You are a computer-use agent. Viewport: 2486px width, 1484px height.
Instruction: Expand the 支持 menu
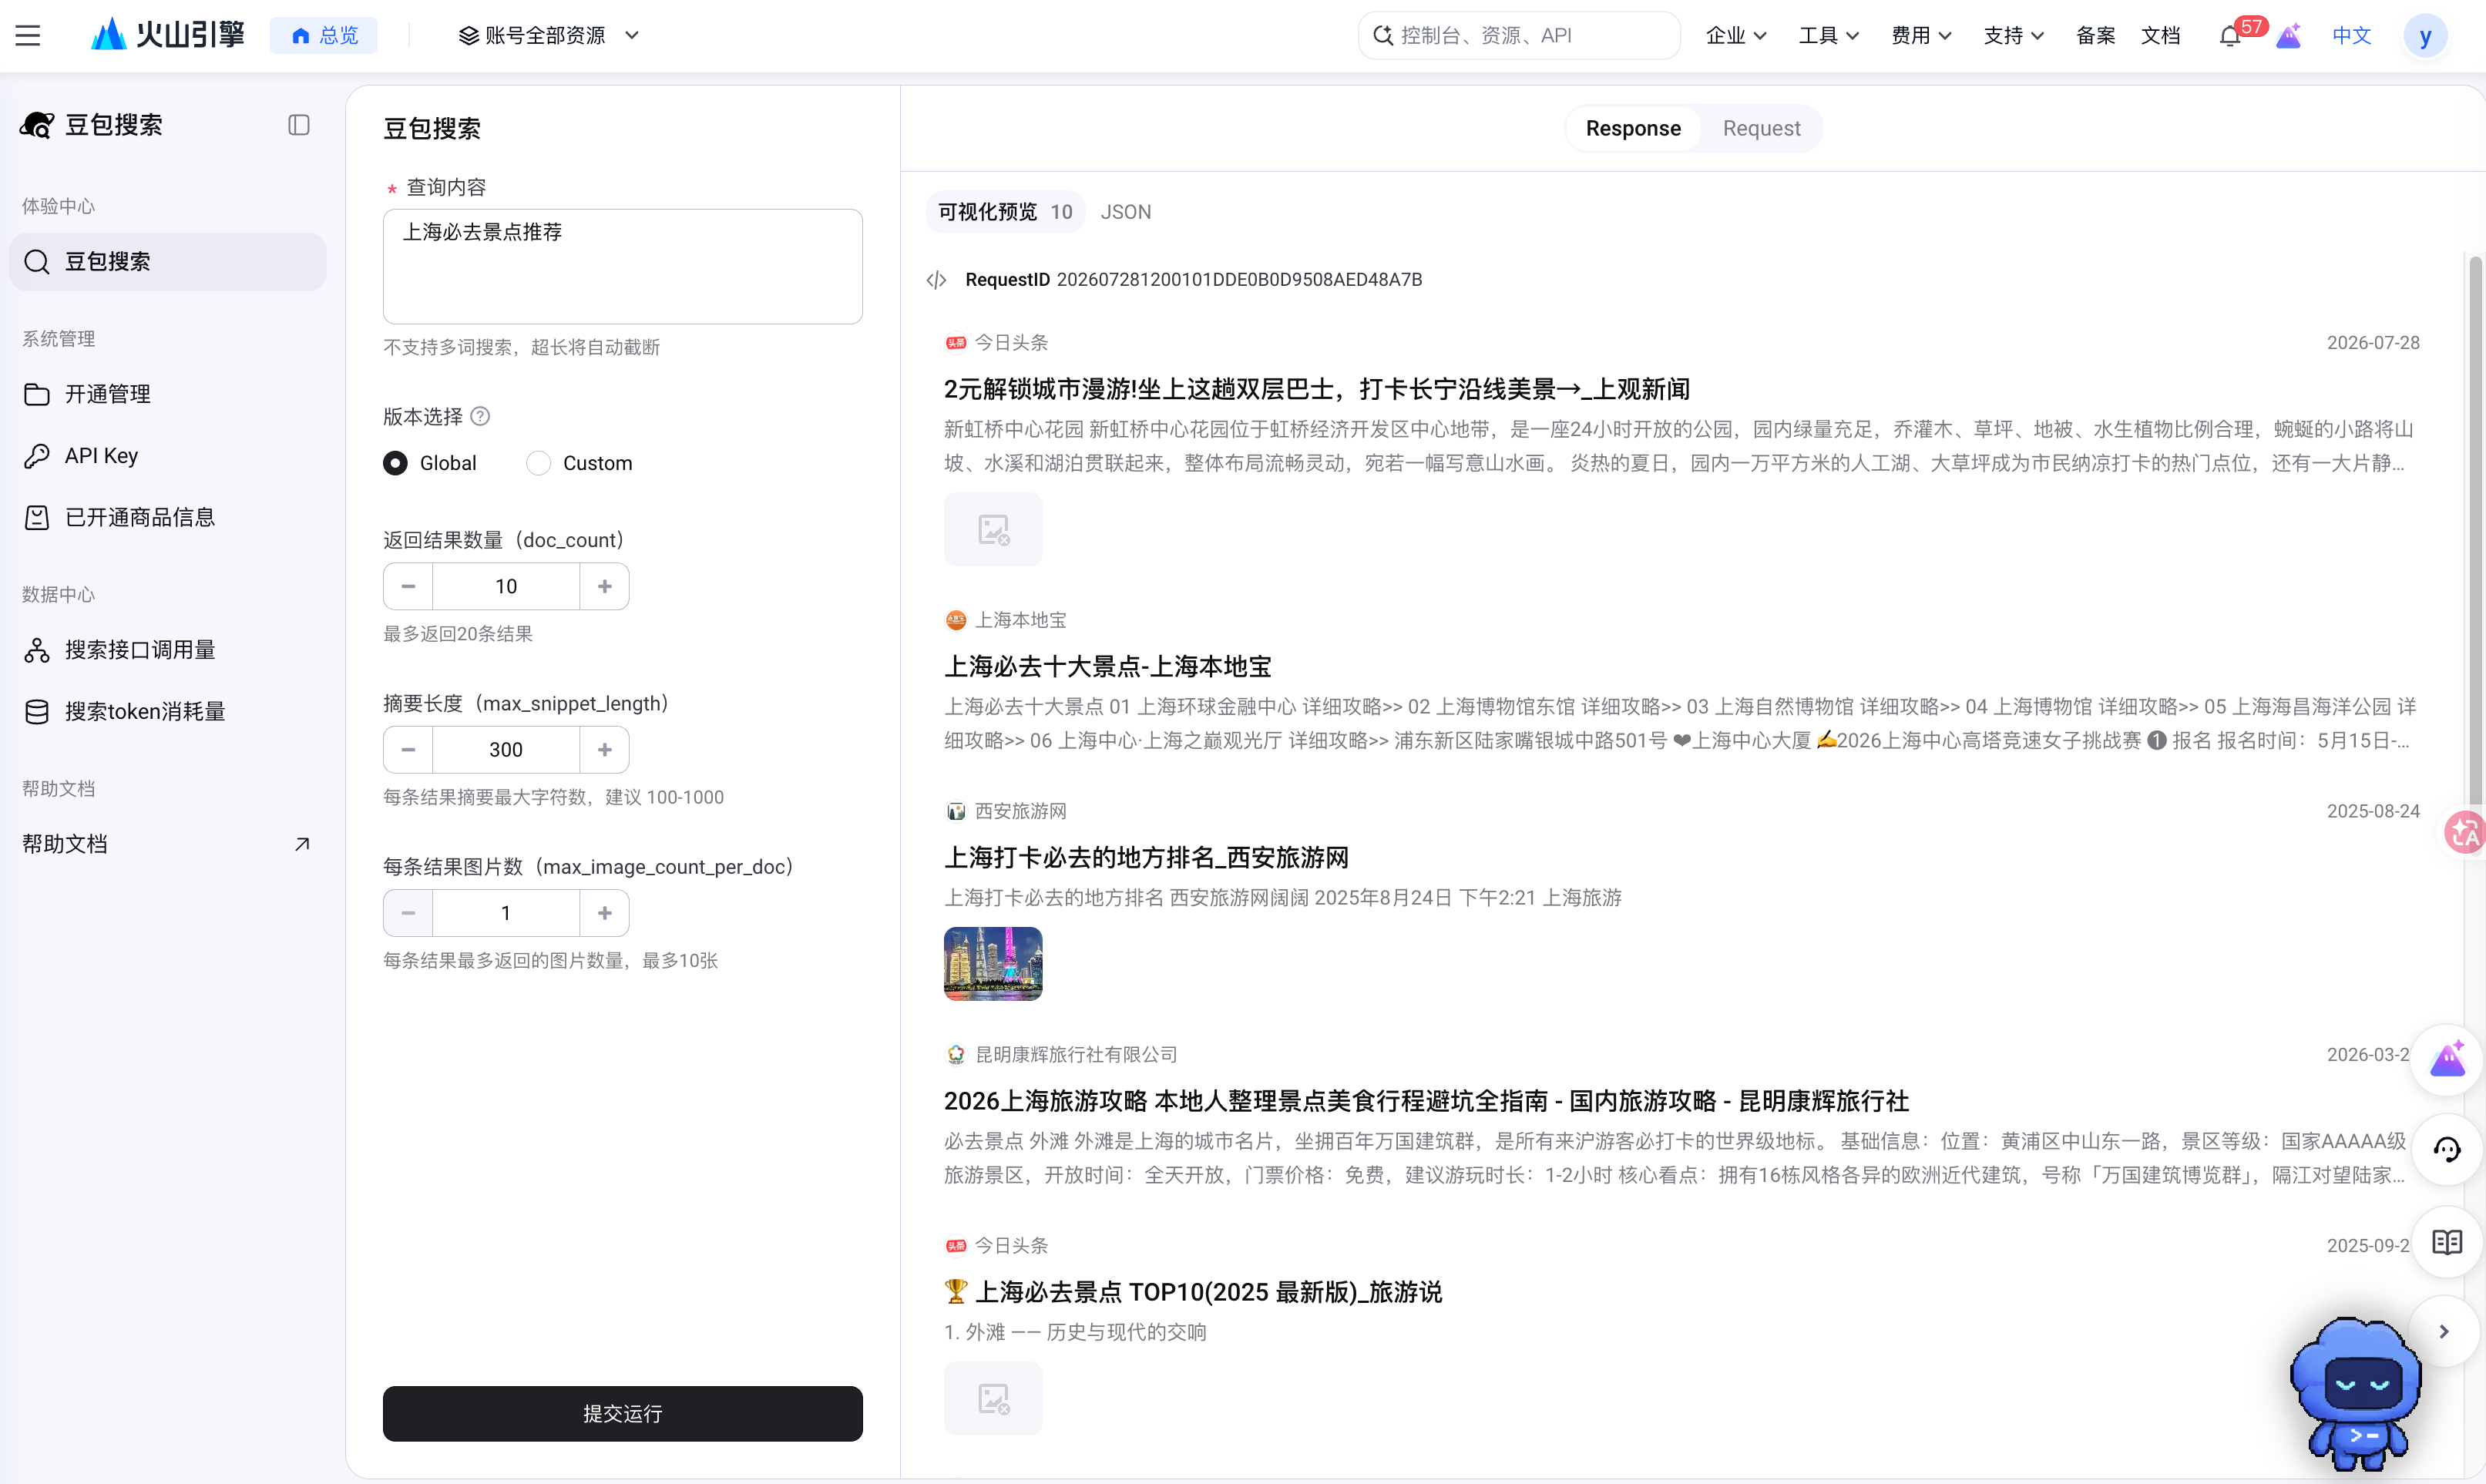2013,36
